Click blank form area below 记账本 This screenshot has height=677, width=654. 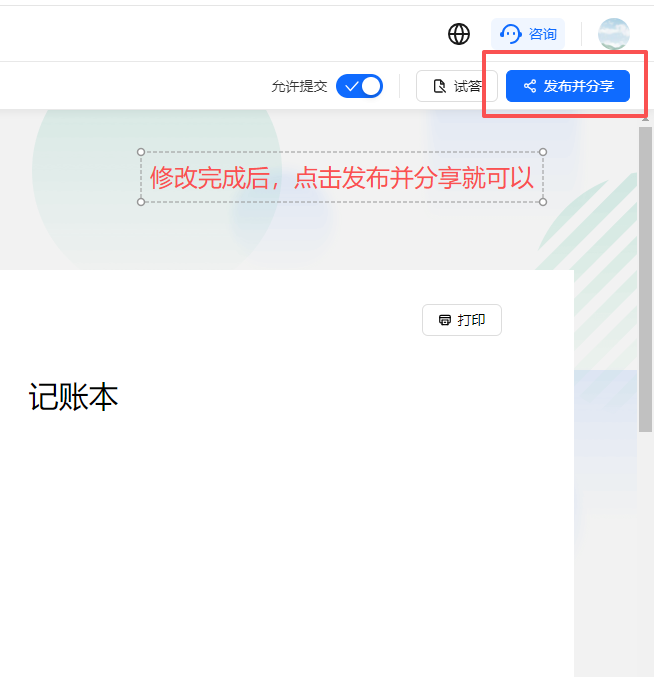[280, 540]
